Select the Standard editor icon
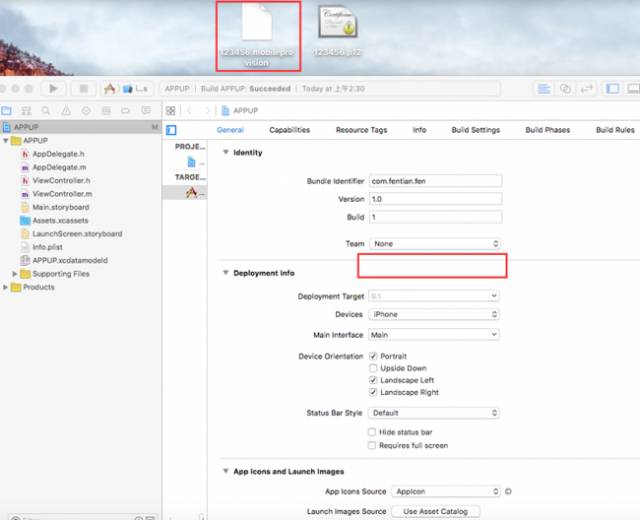640x520 pixels. (544, 89)
